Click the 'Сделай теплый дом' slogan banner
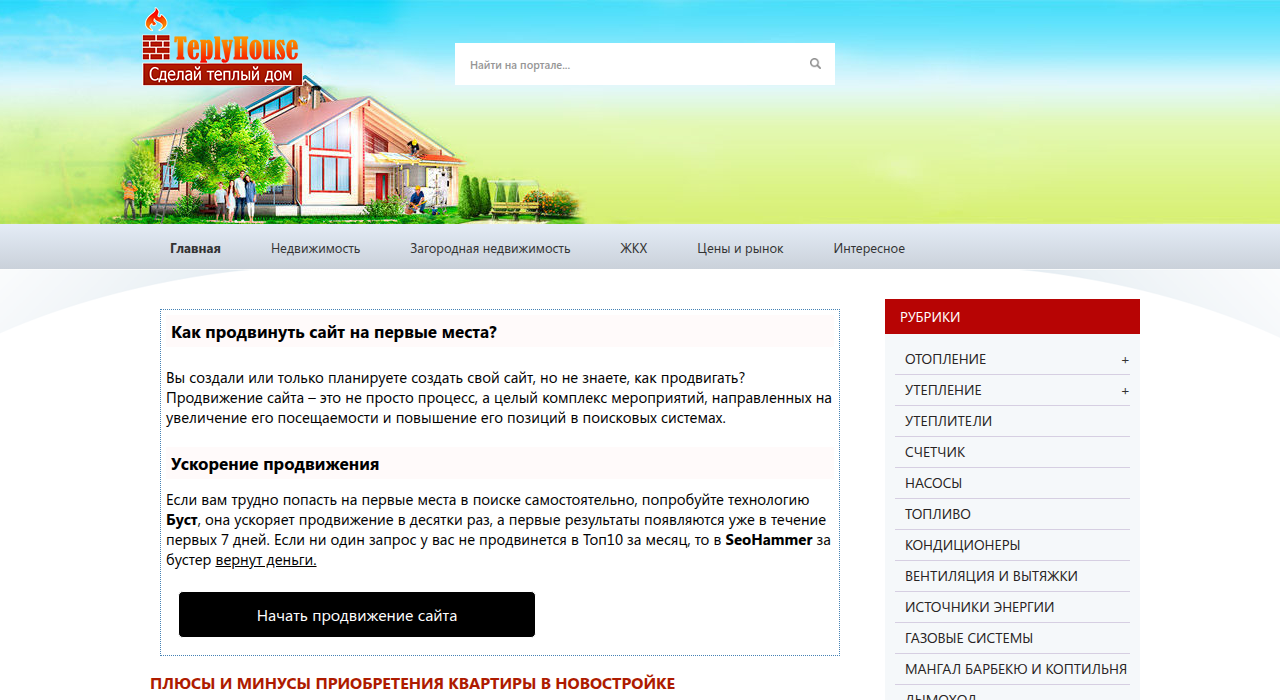The height and width of the screenshot is (700, 1280). [x=222, y=75]
